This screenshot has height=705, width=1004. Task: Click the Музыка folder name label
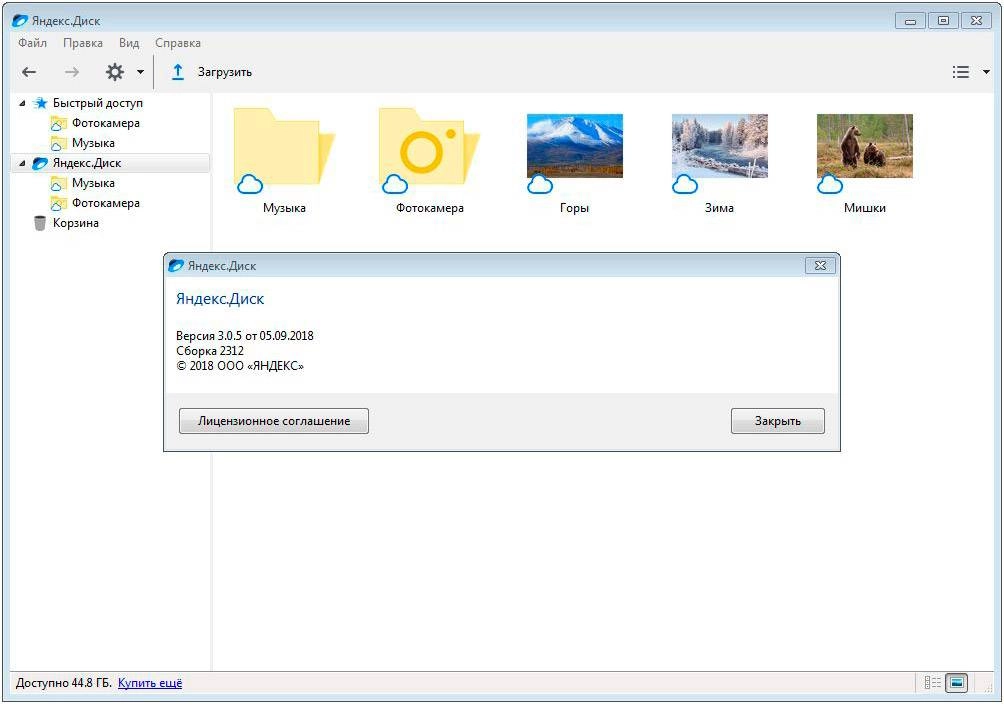[284, 208]
